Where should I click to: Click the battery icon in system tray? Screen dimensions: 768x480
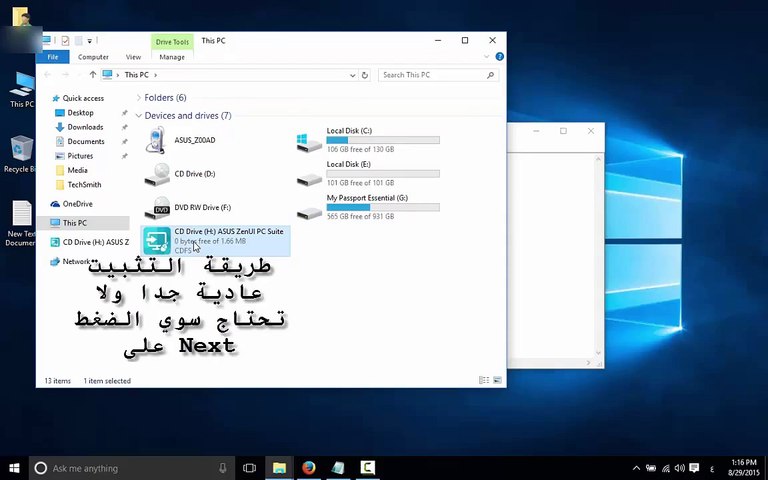coord(651,468)
